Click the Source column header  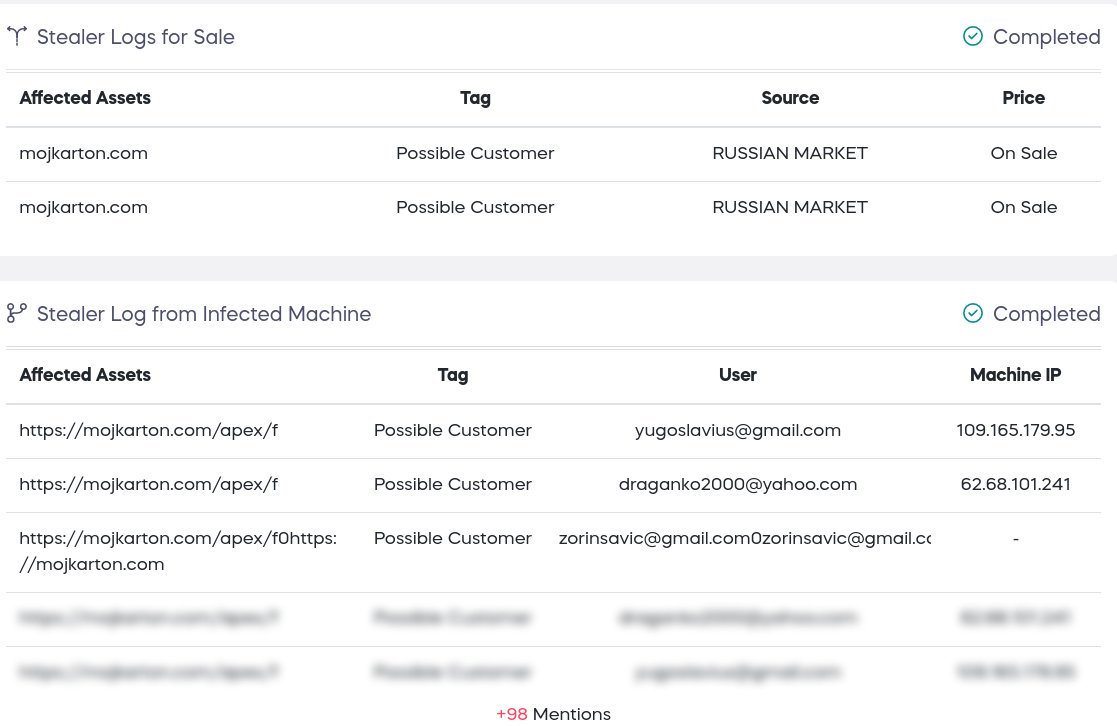point(790,98)
